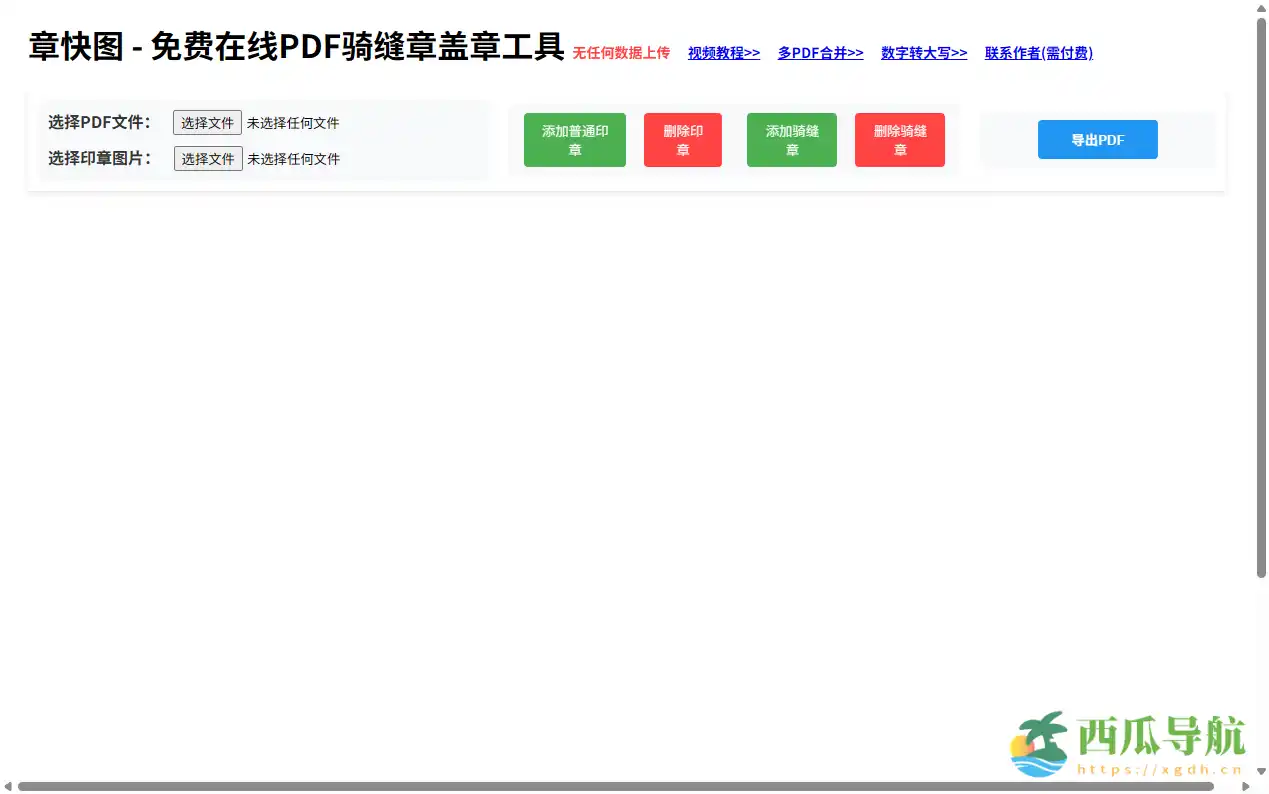Click the 无任何数据上传 notice text
This screenshot has width=1269, height=794.
coord(620,53)
